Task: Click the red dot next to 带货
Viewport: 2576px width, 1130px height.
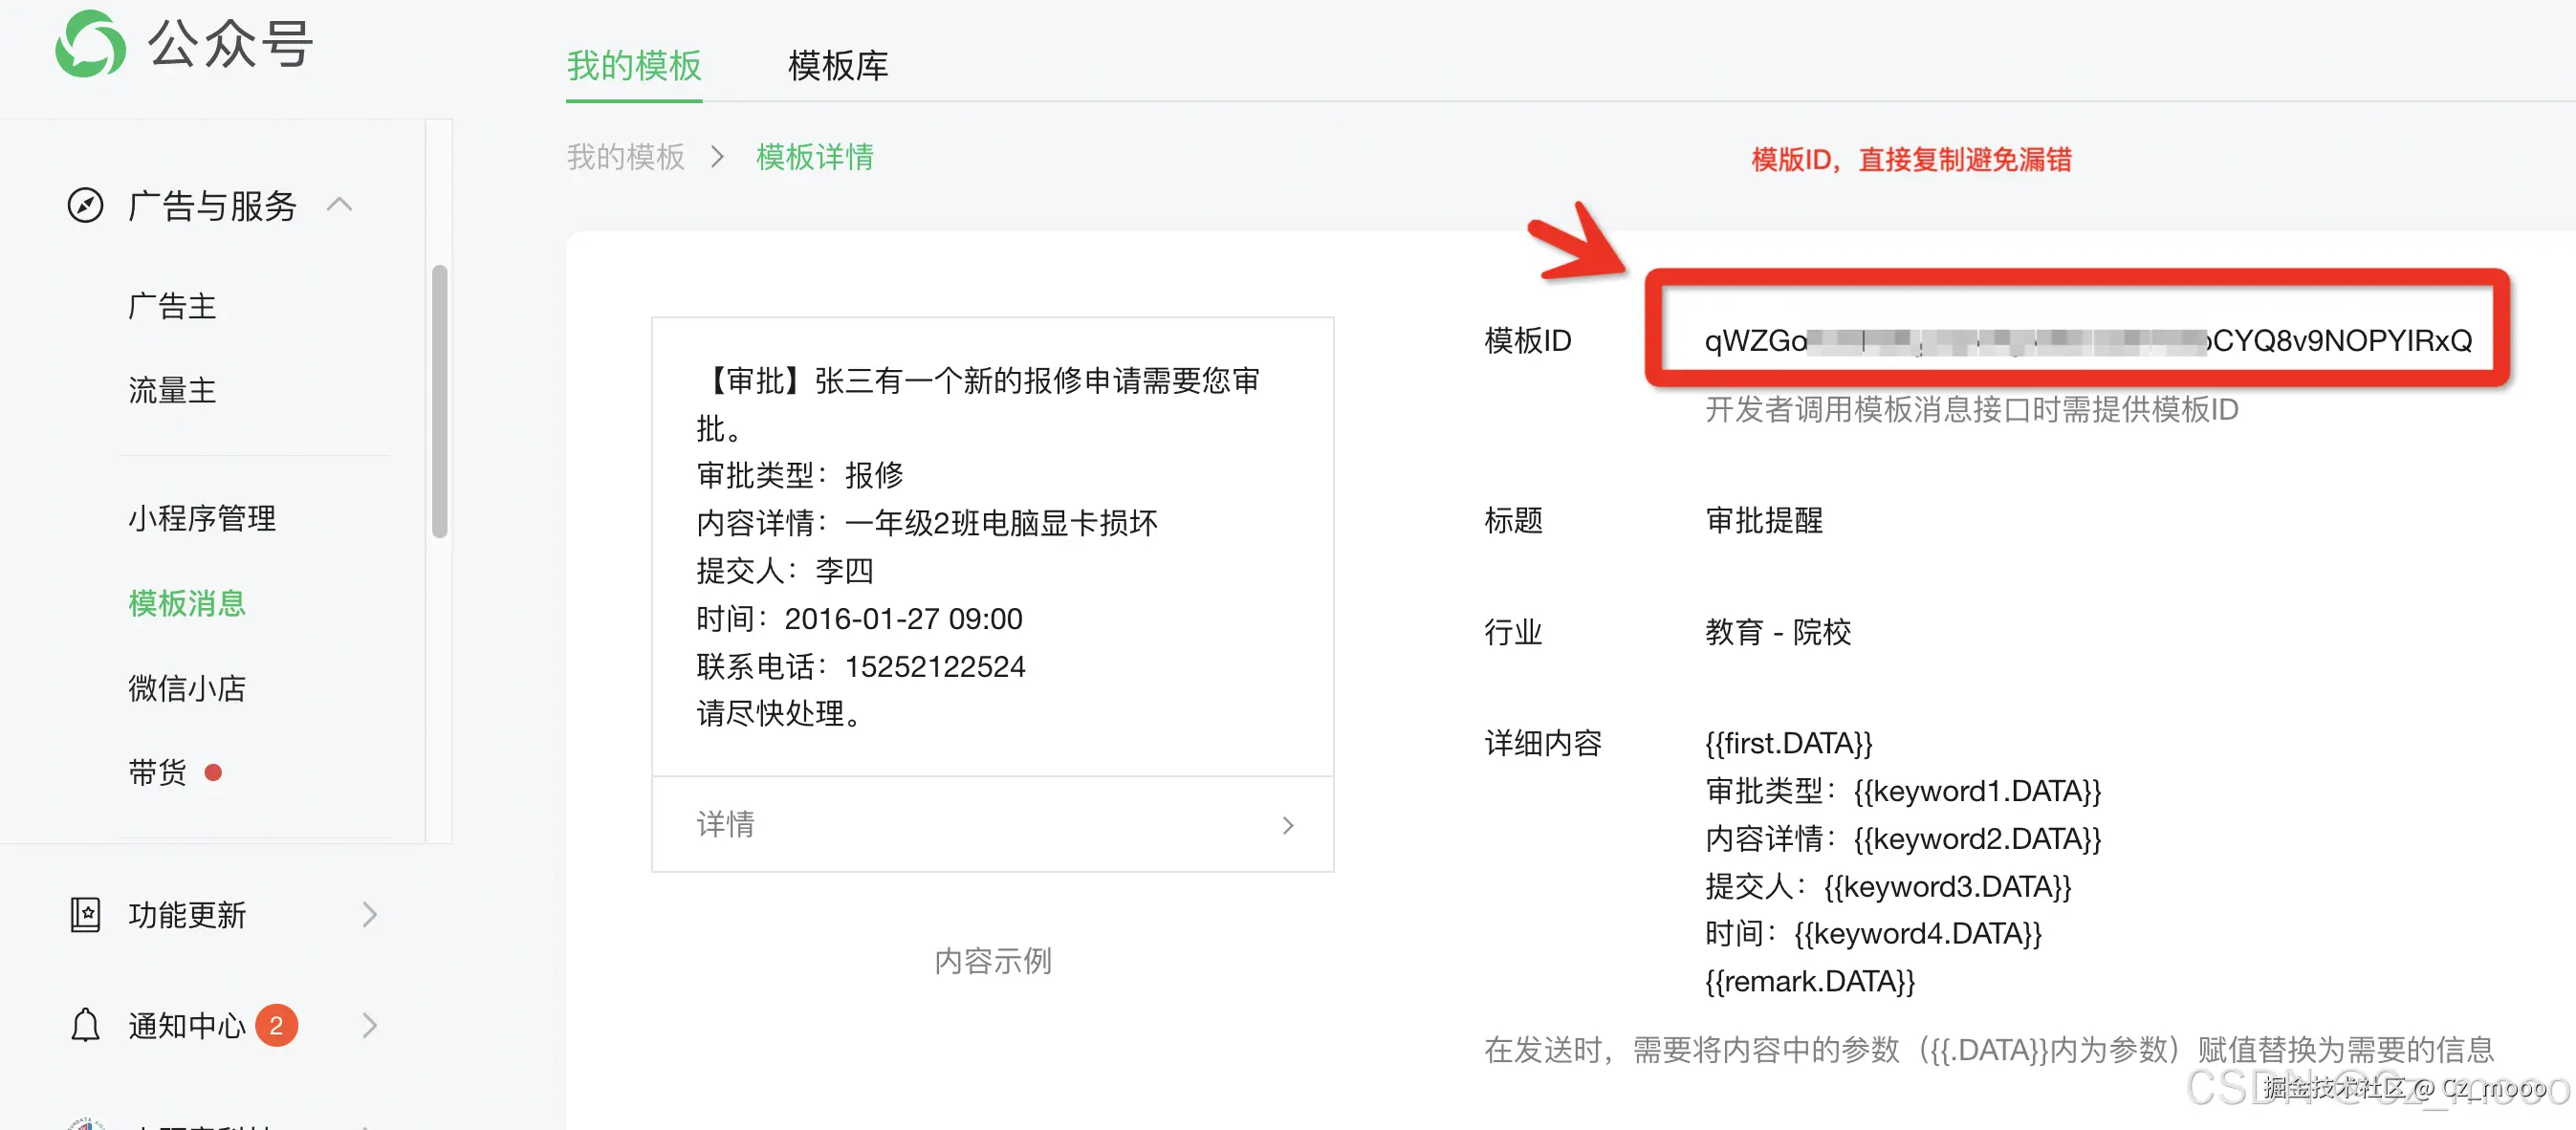Action: [213, 772]
